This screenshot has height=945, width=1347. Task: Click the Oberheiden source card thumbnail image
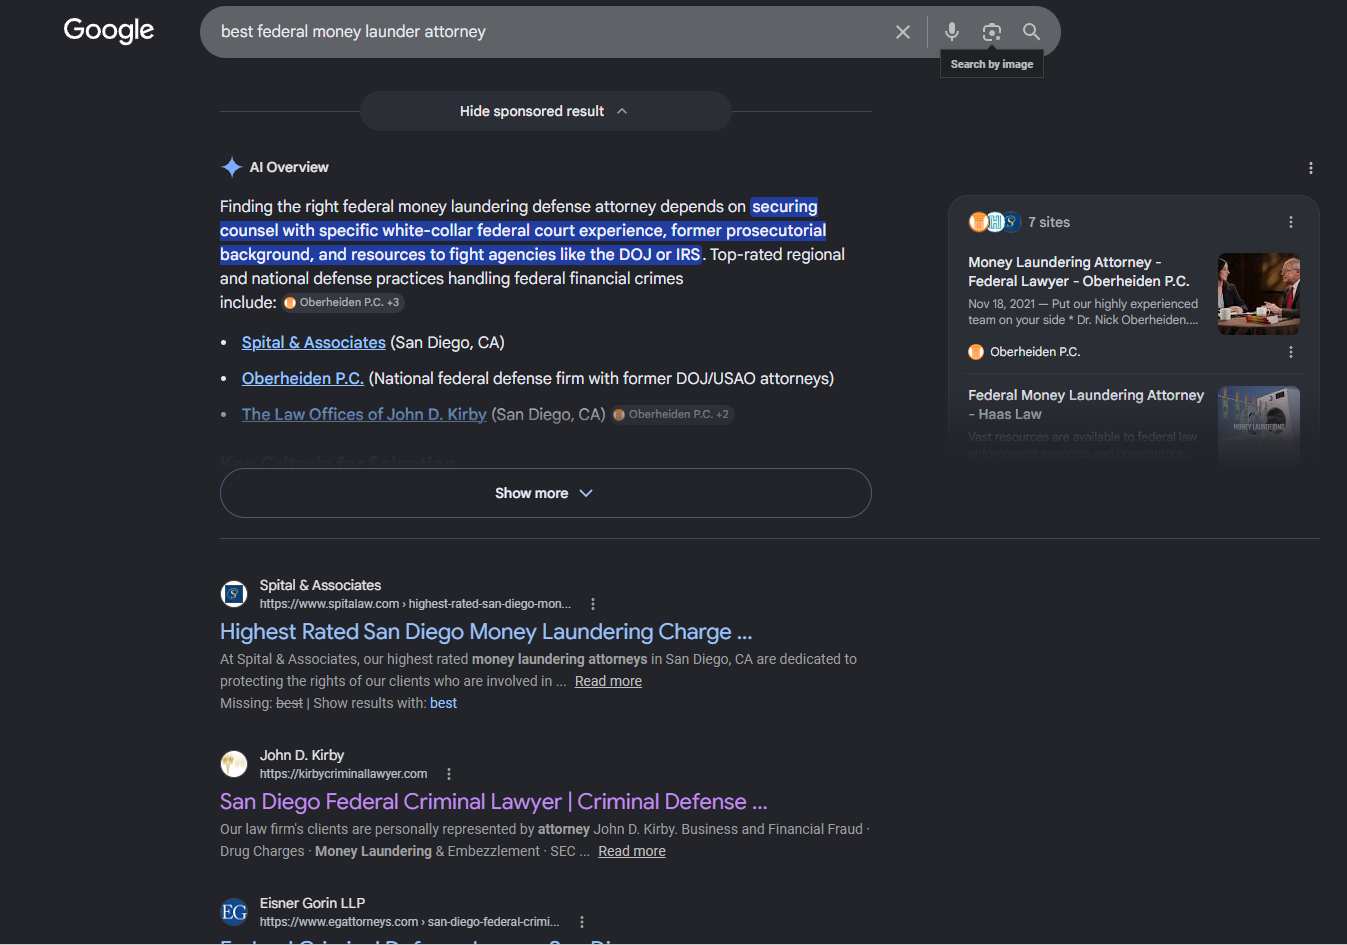point(1258,294)
